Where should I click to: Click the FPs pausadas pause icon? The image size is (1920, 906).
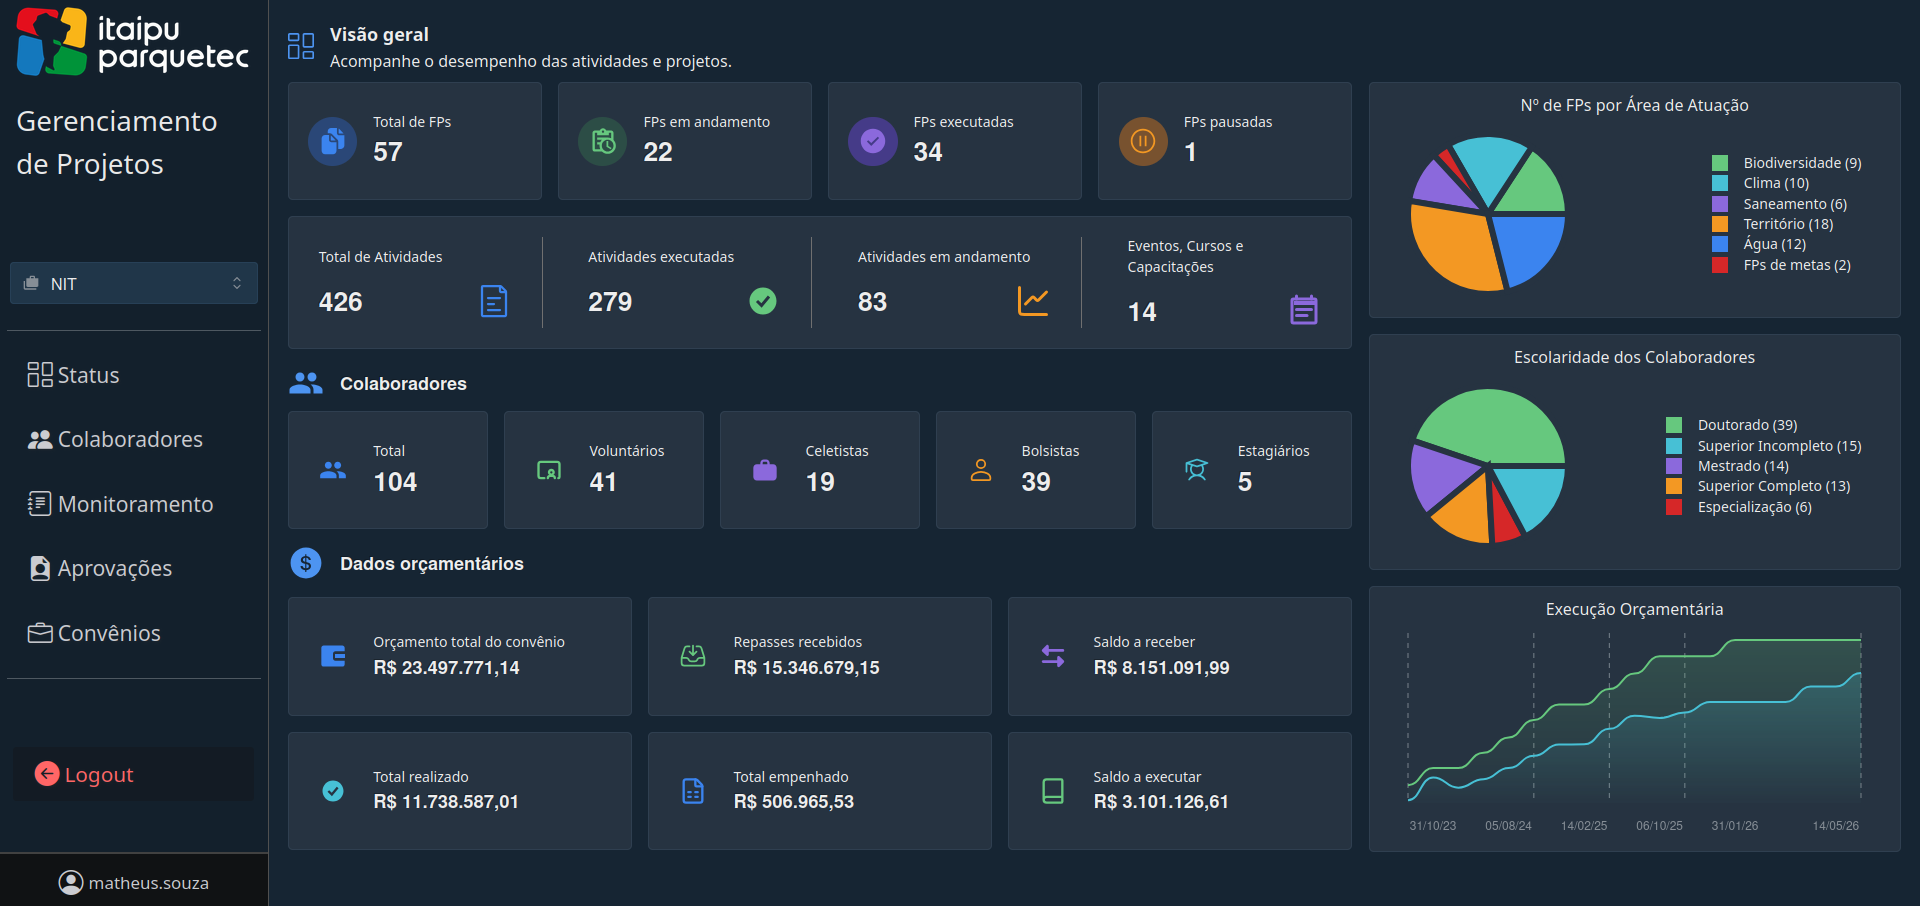1143,141
